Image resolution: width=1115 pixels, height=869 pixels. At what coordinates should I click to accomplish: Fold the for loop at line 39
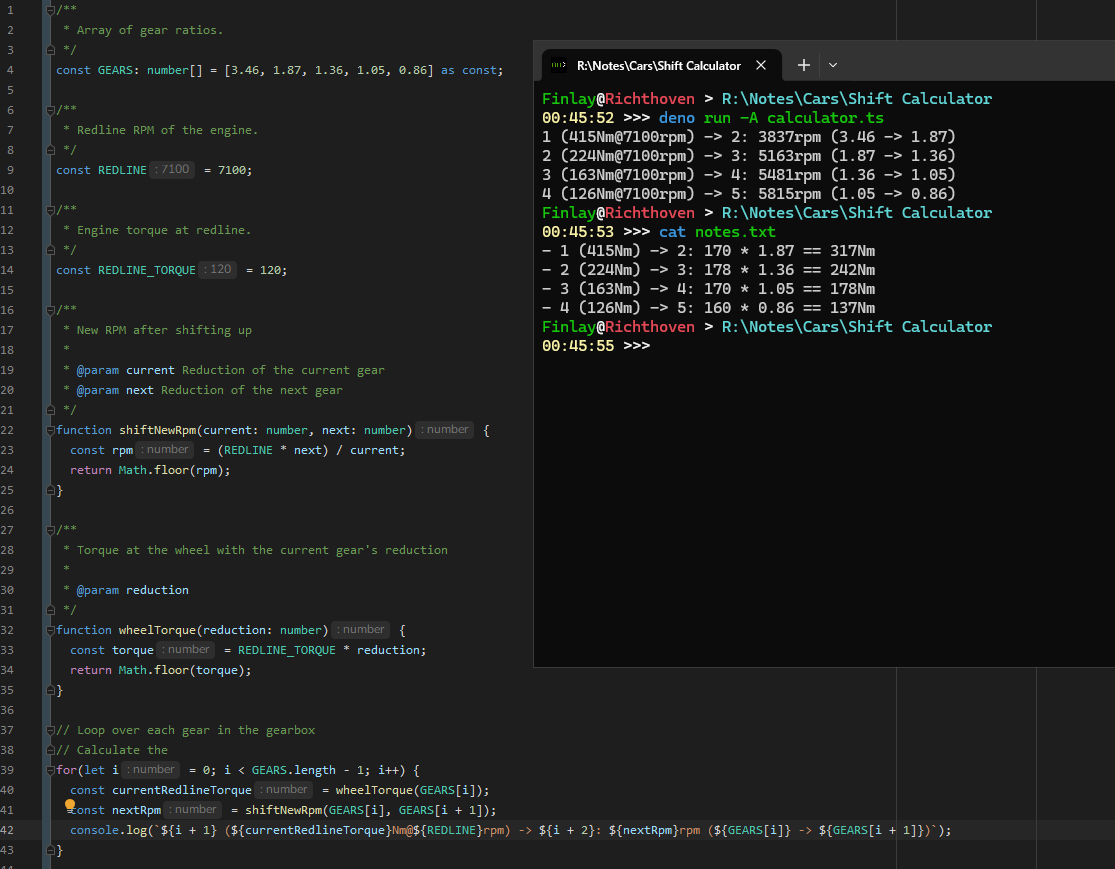point(51,770)
